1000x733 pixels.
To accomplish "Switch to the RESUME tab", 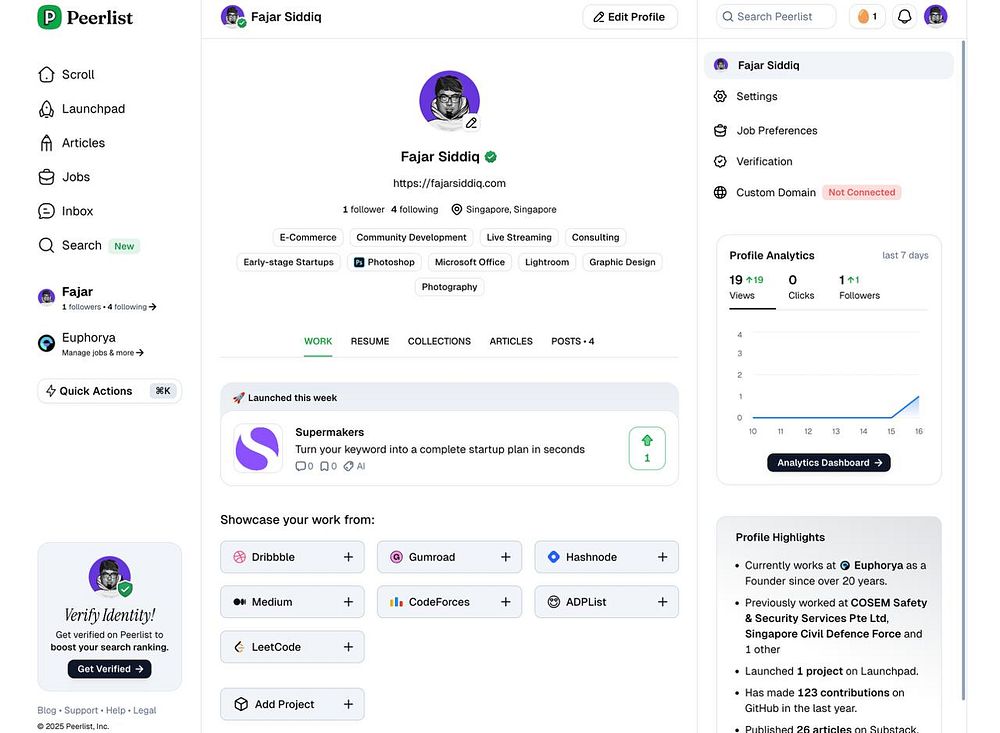I will tap(370, 341).
